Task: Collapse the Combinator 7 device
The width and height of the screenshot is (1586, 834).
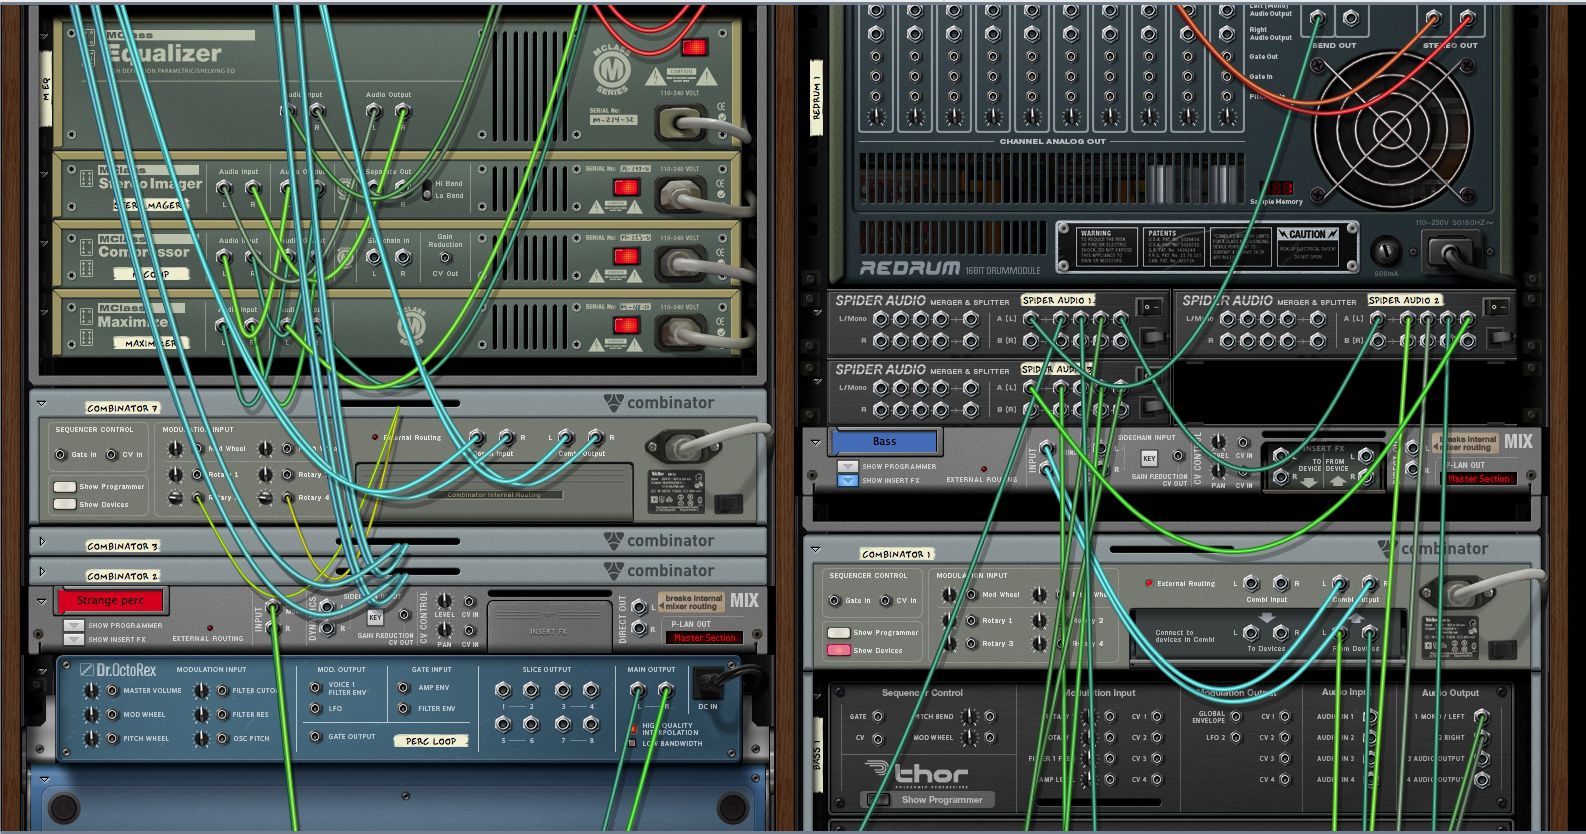Action: pos(42,404)
